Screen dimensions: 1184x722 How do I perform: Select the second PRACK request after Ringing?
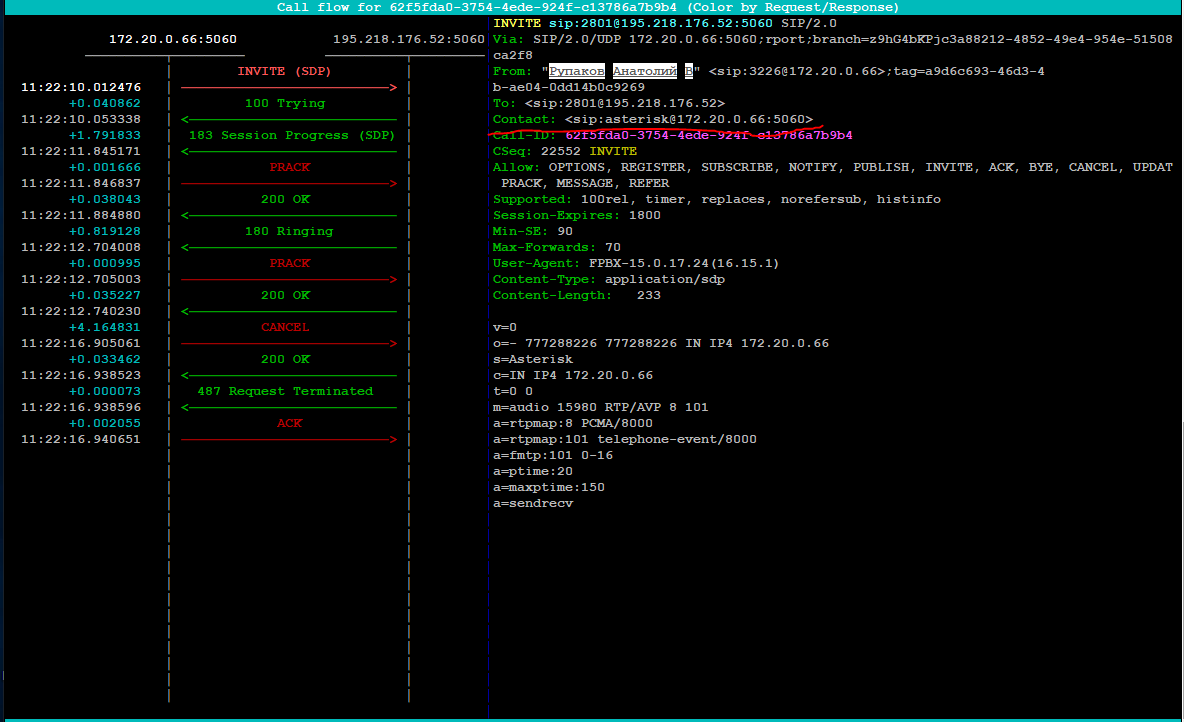pyautogui.click(x=289, y=264)
